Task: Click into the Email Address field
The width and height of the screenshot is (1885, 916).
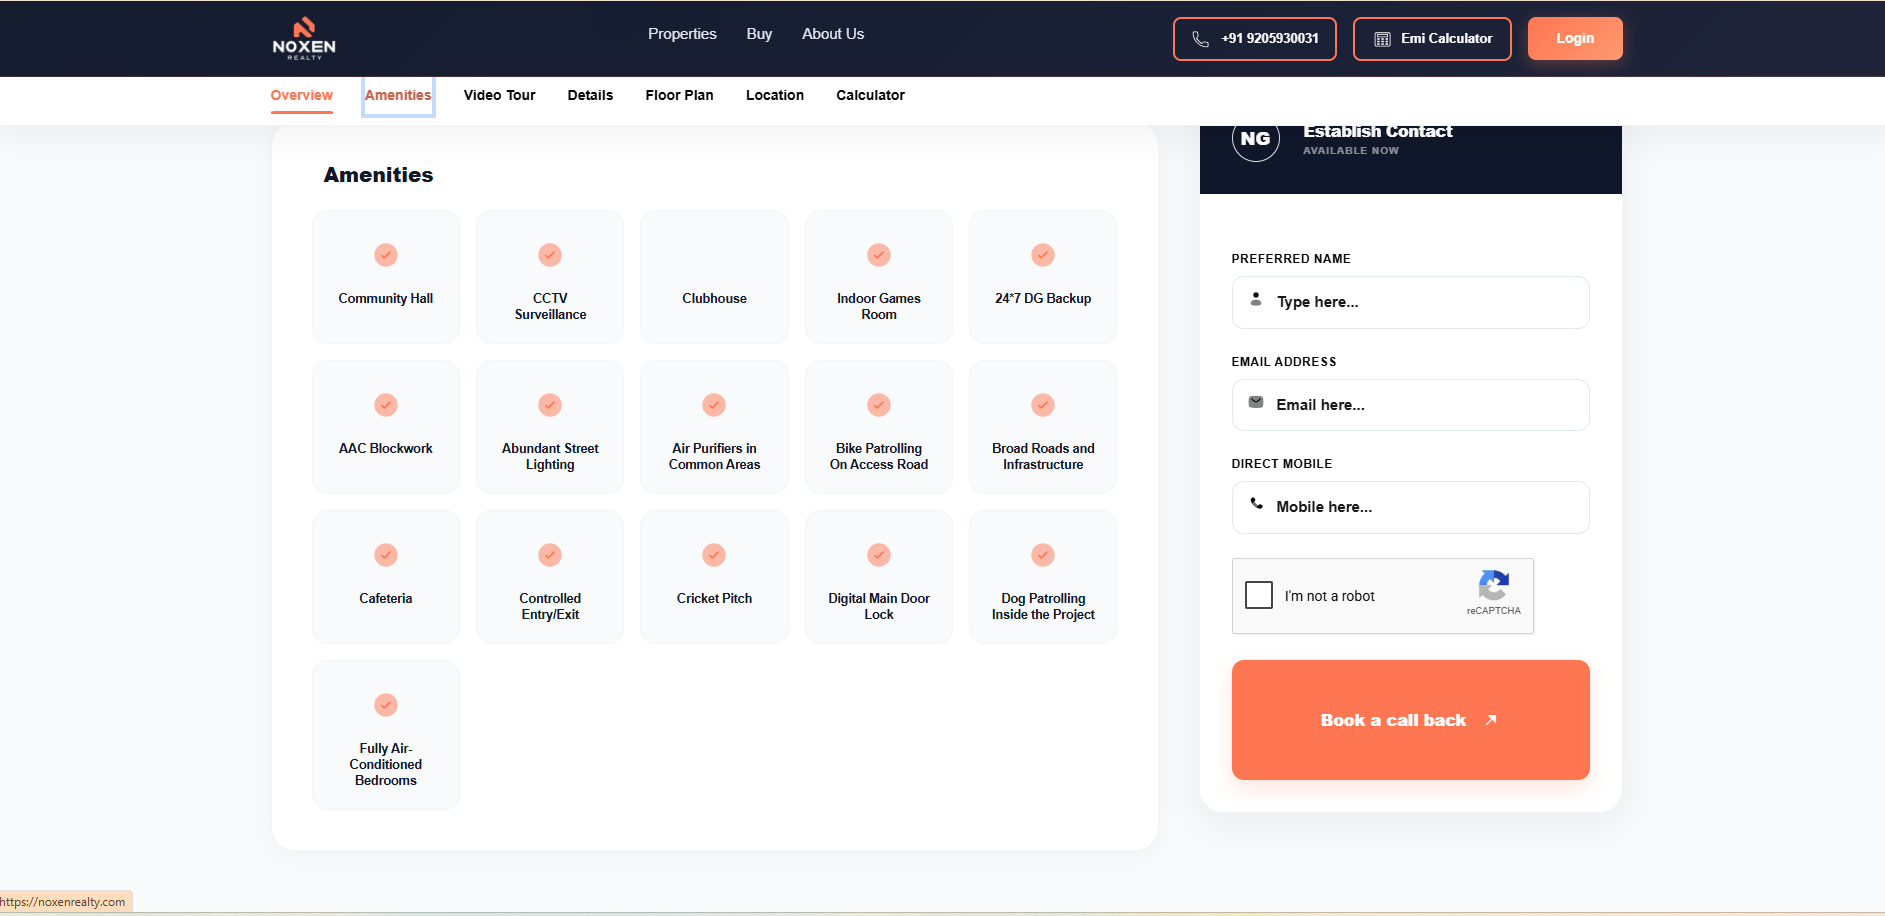Action: tap(1410, 405)
